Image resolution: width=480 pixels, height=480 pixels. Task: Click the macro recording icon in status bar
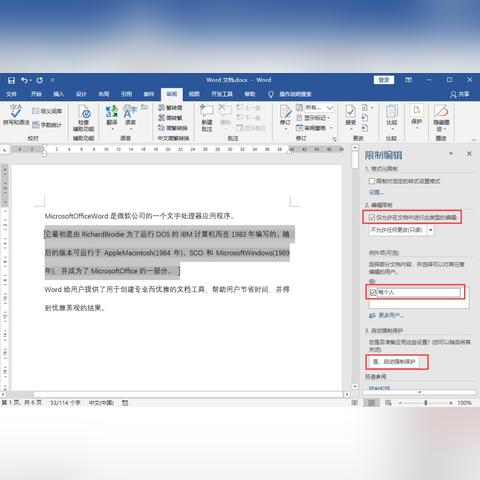click(x=125, y=403)
